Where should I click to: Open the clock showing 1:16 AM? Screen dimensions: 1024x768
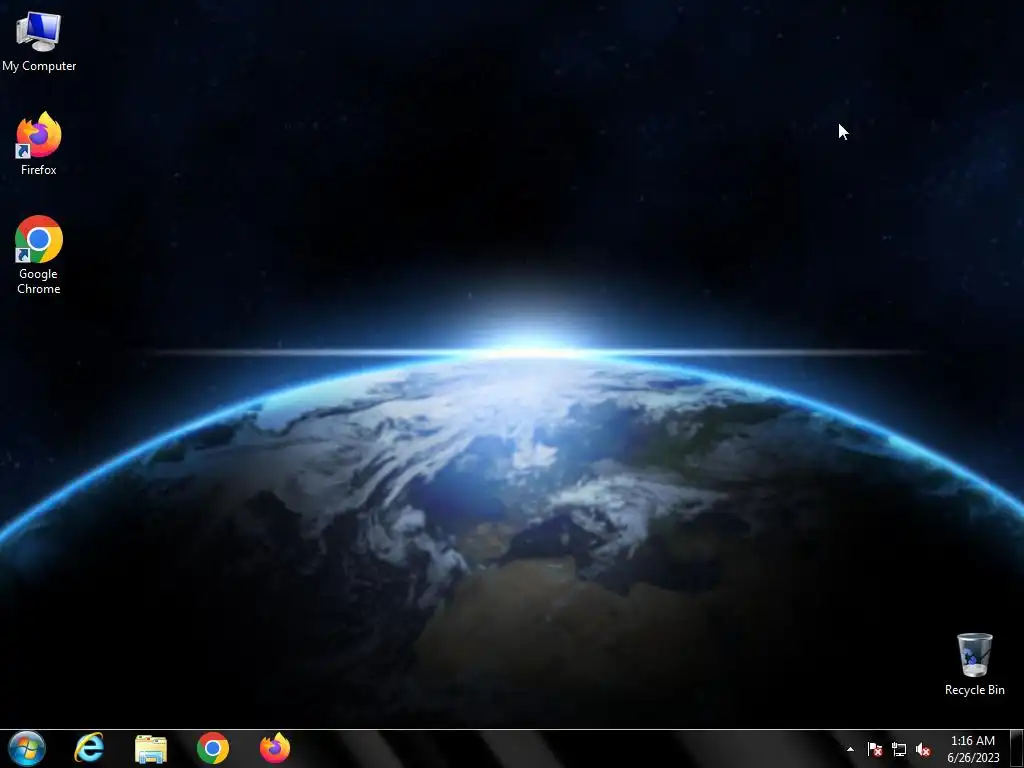[973, 749]
